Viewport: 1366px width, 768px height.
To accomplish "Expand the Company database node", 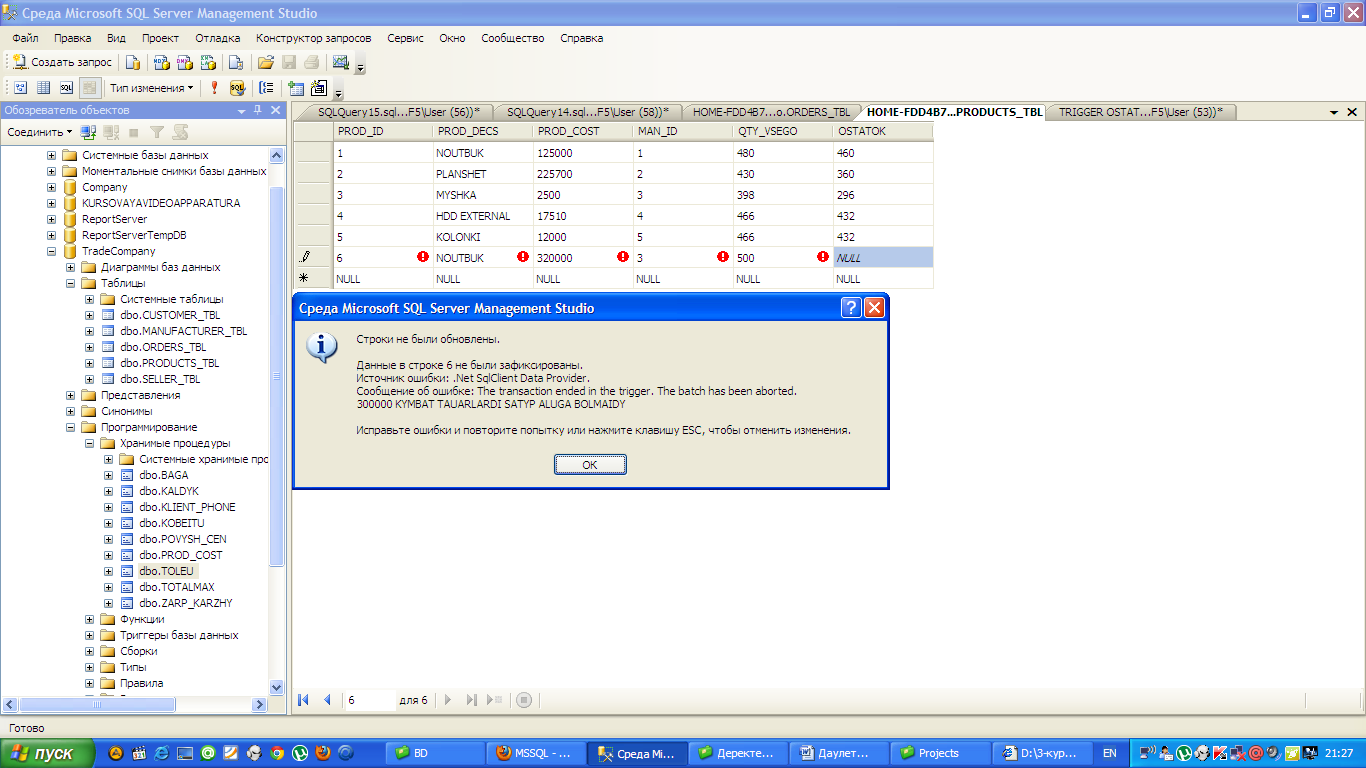I will click(x=52, y=187).
